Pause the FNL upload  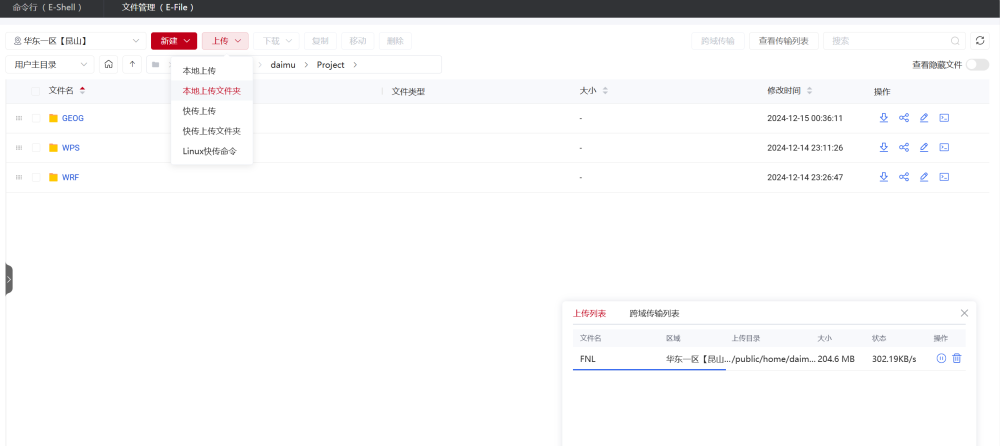941,359
